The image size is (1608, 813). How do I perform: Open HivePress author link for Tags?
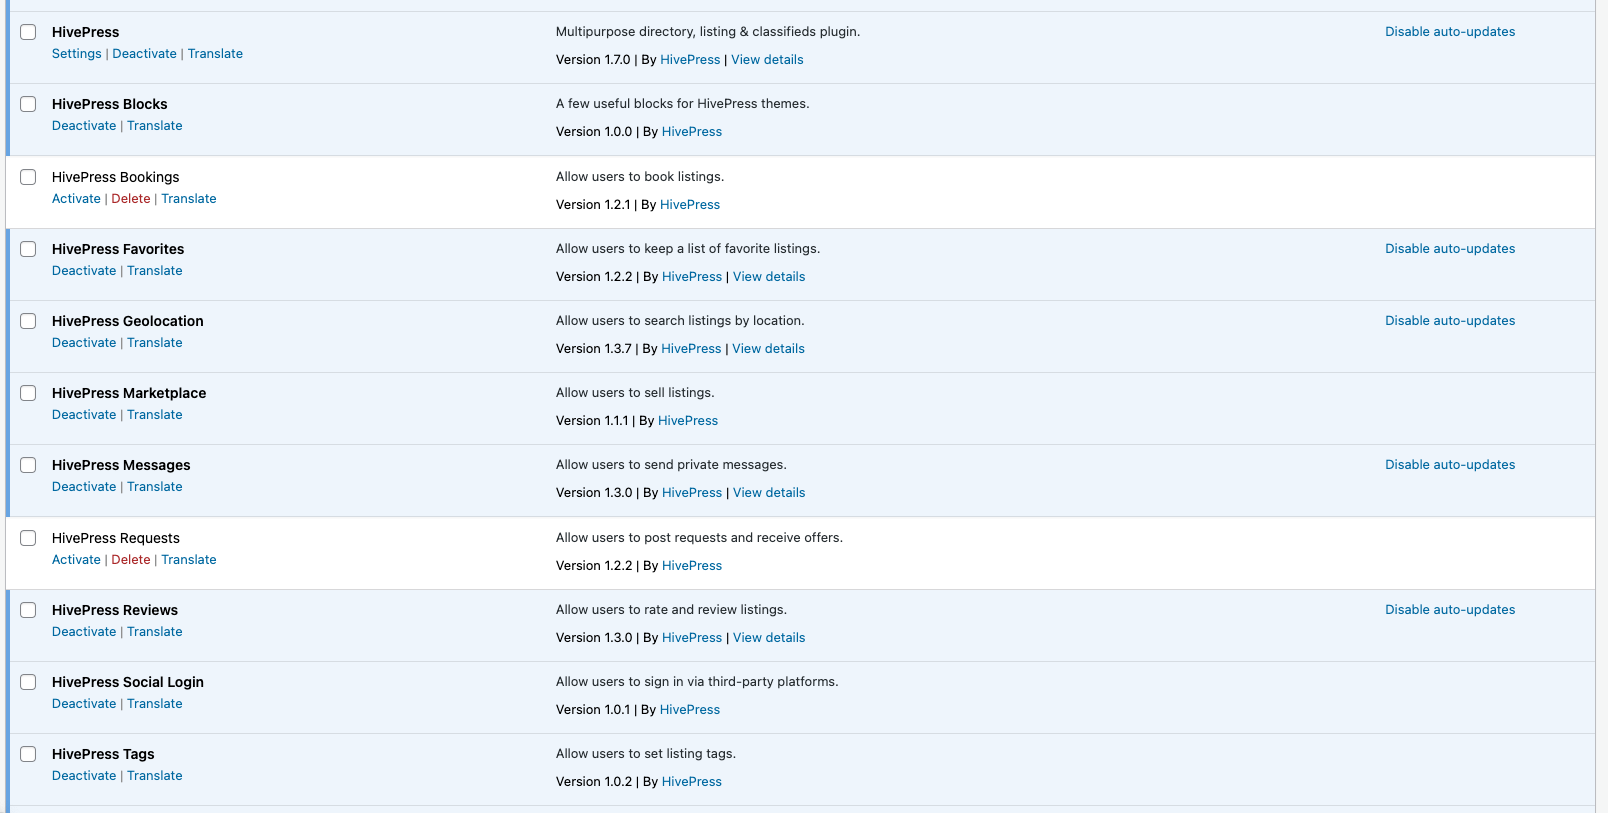coord(692,782)
